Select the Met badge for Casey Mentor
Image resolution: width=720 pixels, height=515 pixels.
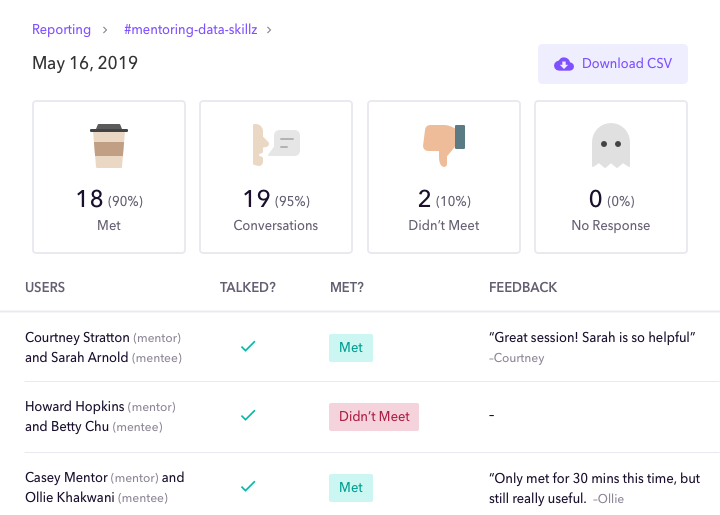pos(351,487)
